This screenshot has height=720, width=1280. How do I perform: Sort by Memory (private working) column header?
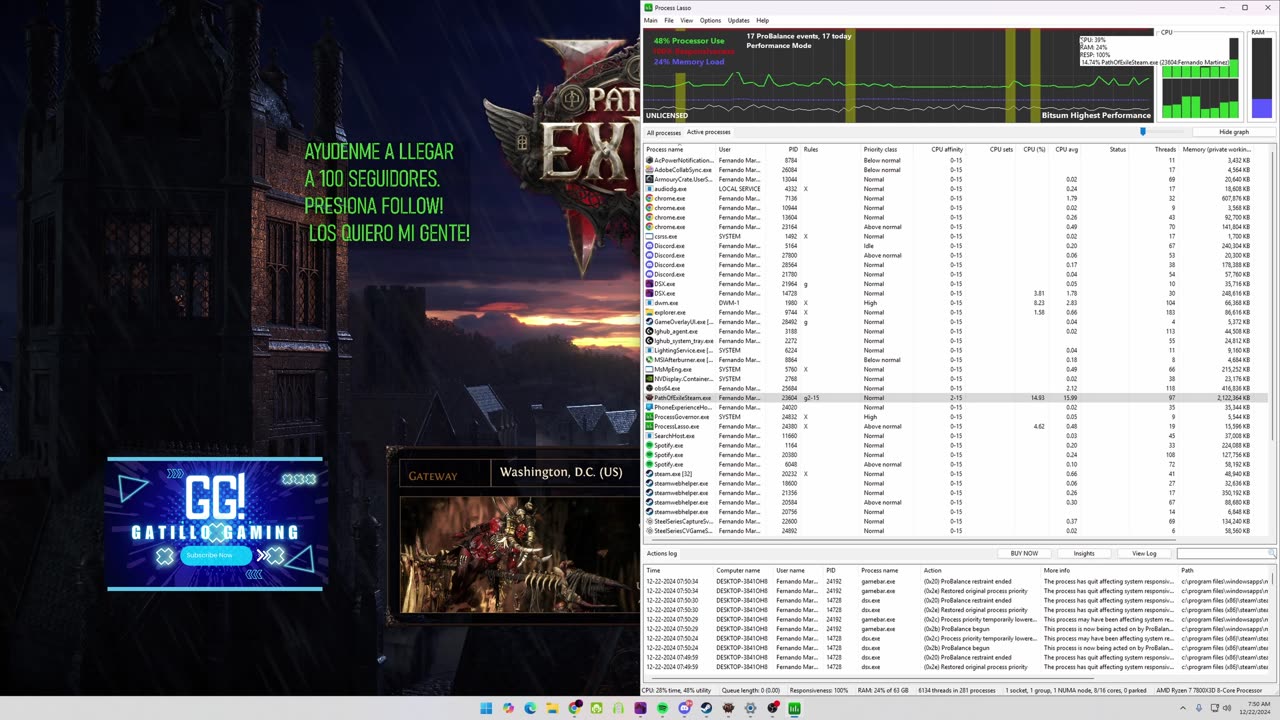tap(1216, 149)
